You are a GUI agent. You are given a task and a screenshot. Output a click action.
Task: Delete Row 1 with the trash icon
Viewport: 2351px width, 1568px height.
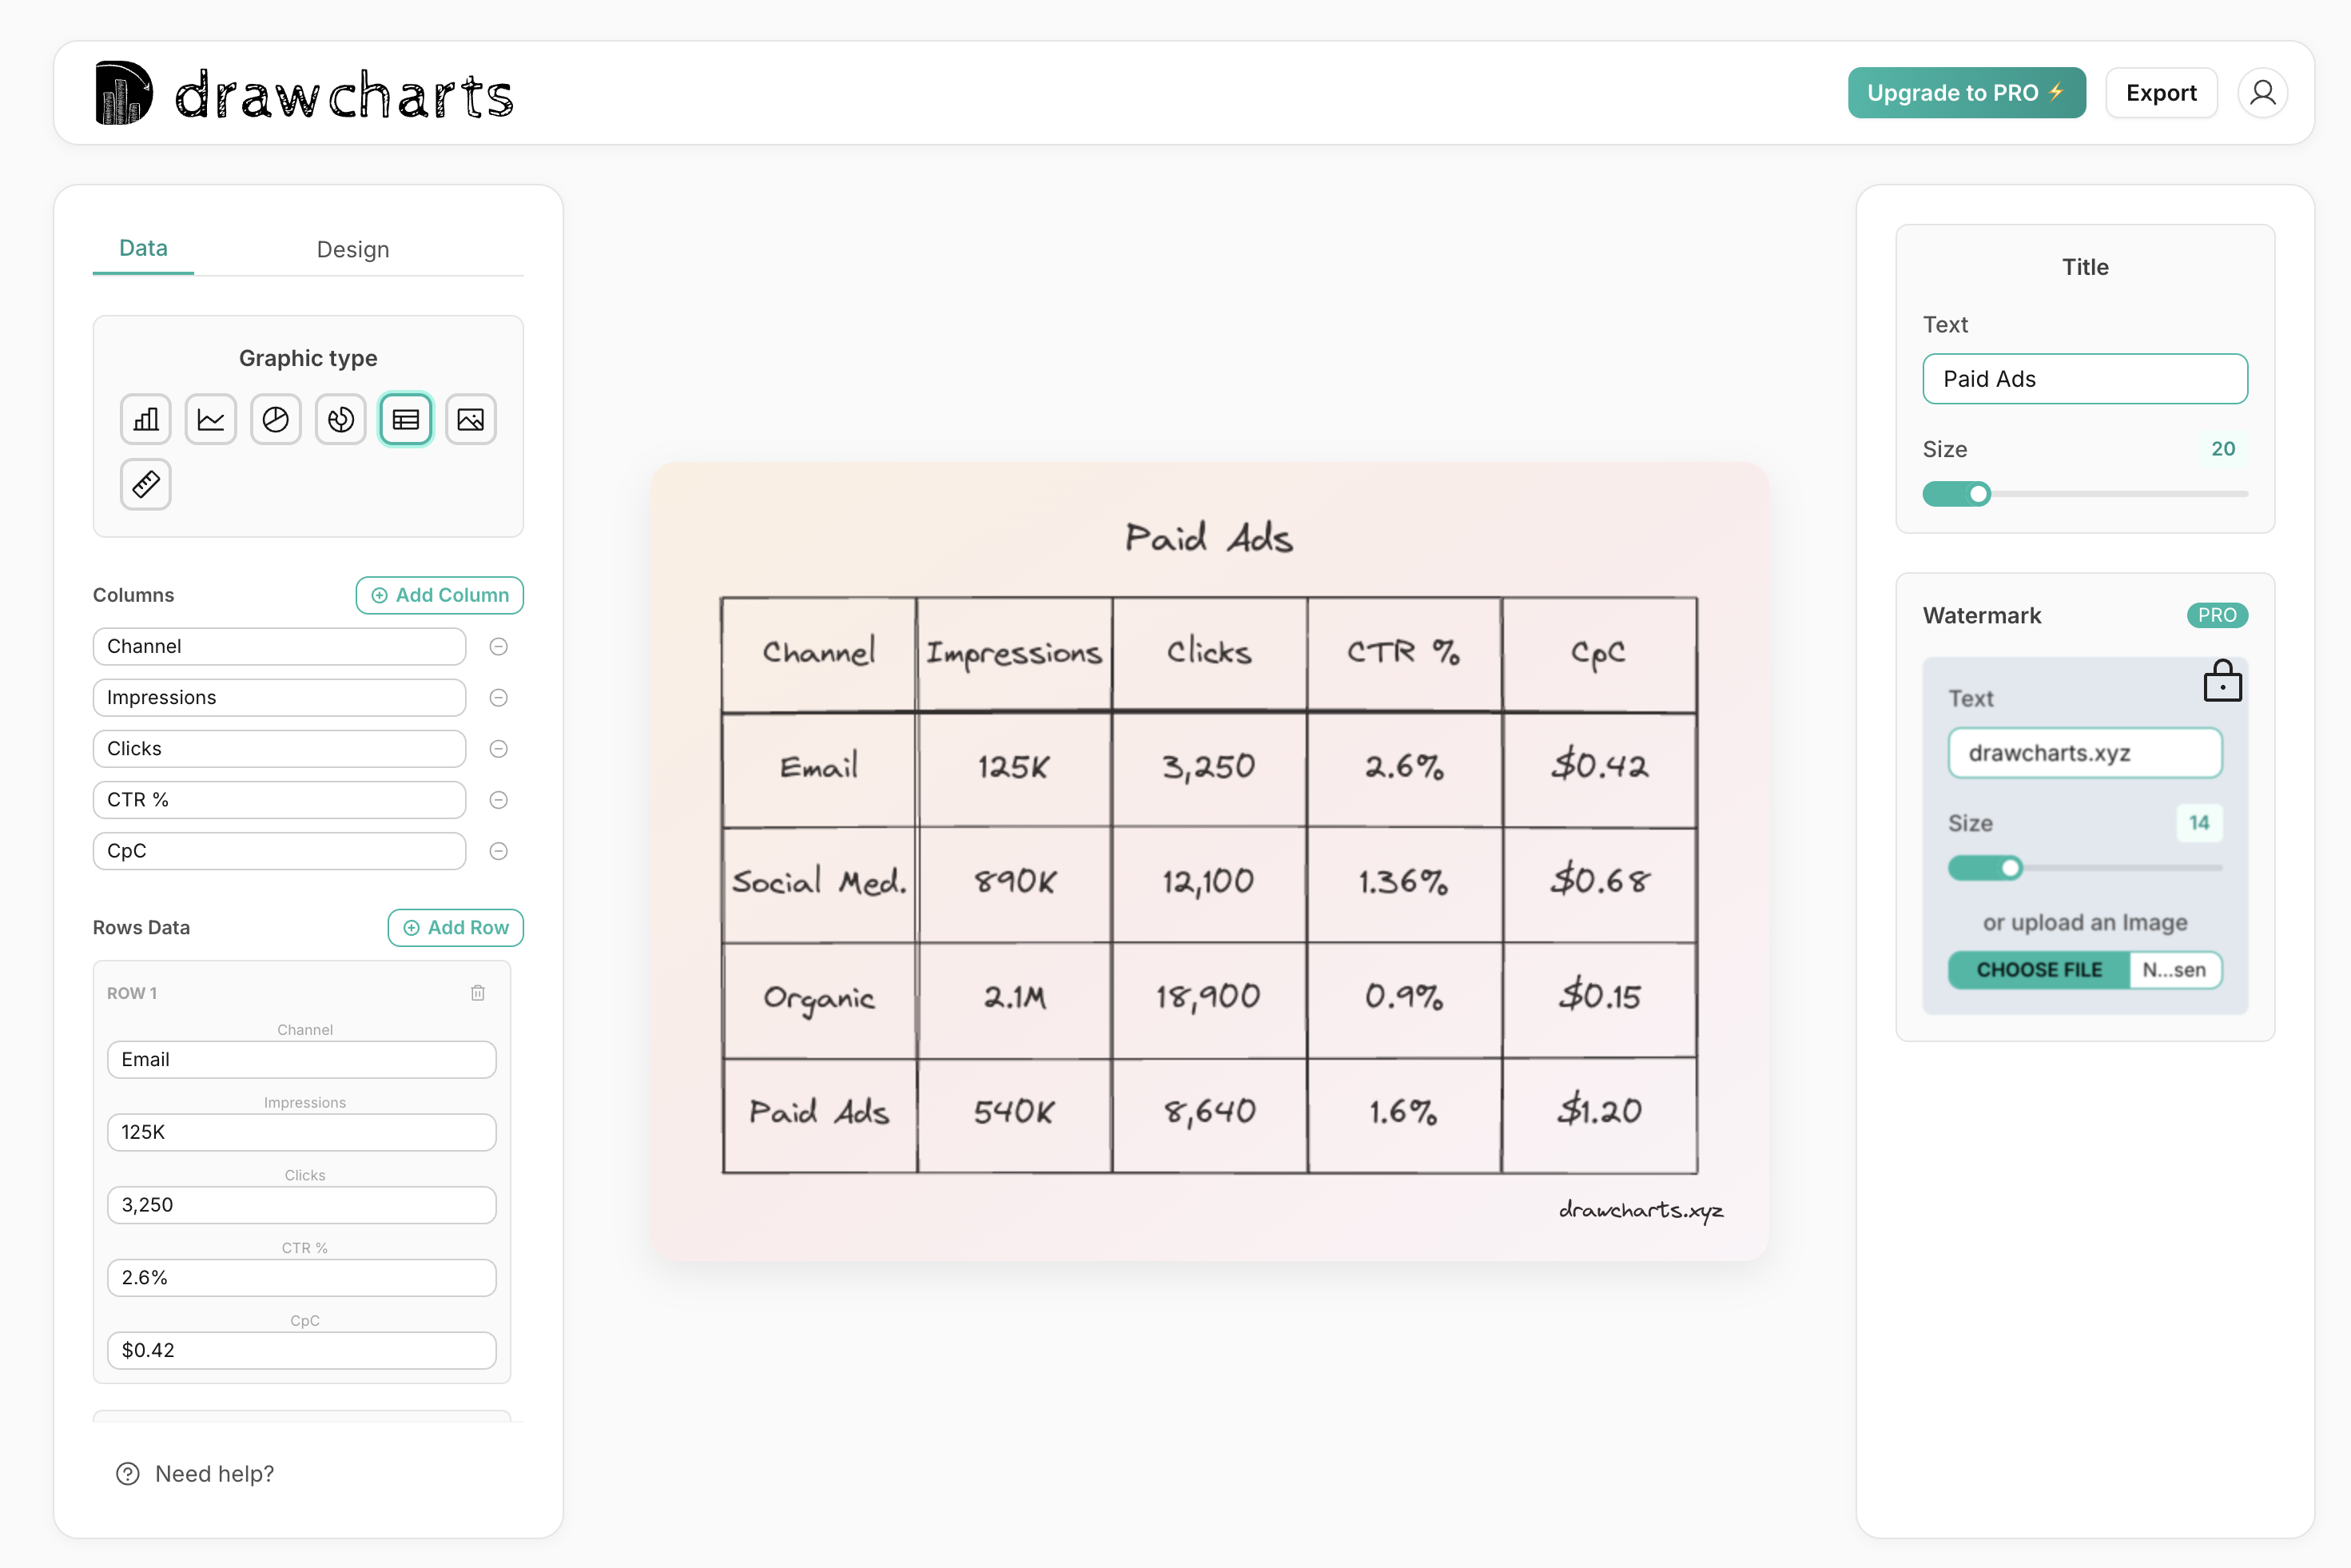pos(478,992)
